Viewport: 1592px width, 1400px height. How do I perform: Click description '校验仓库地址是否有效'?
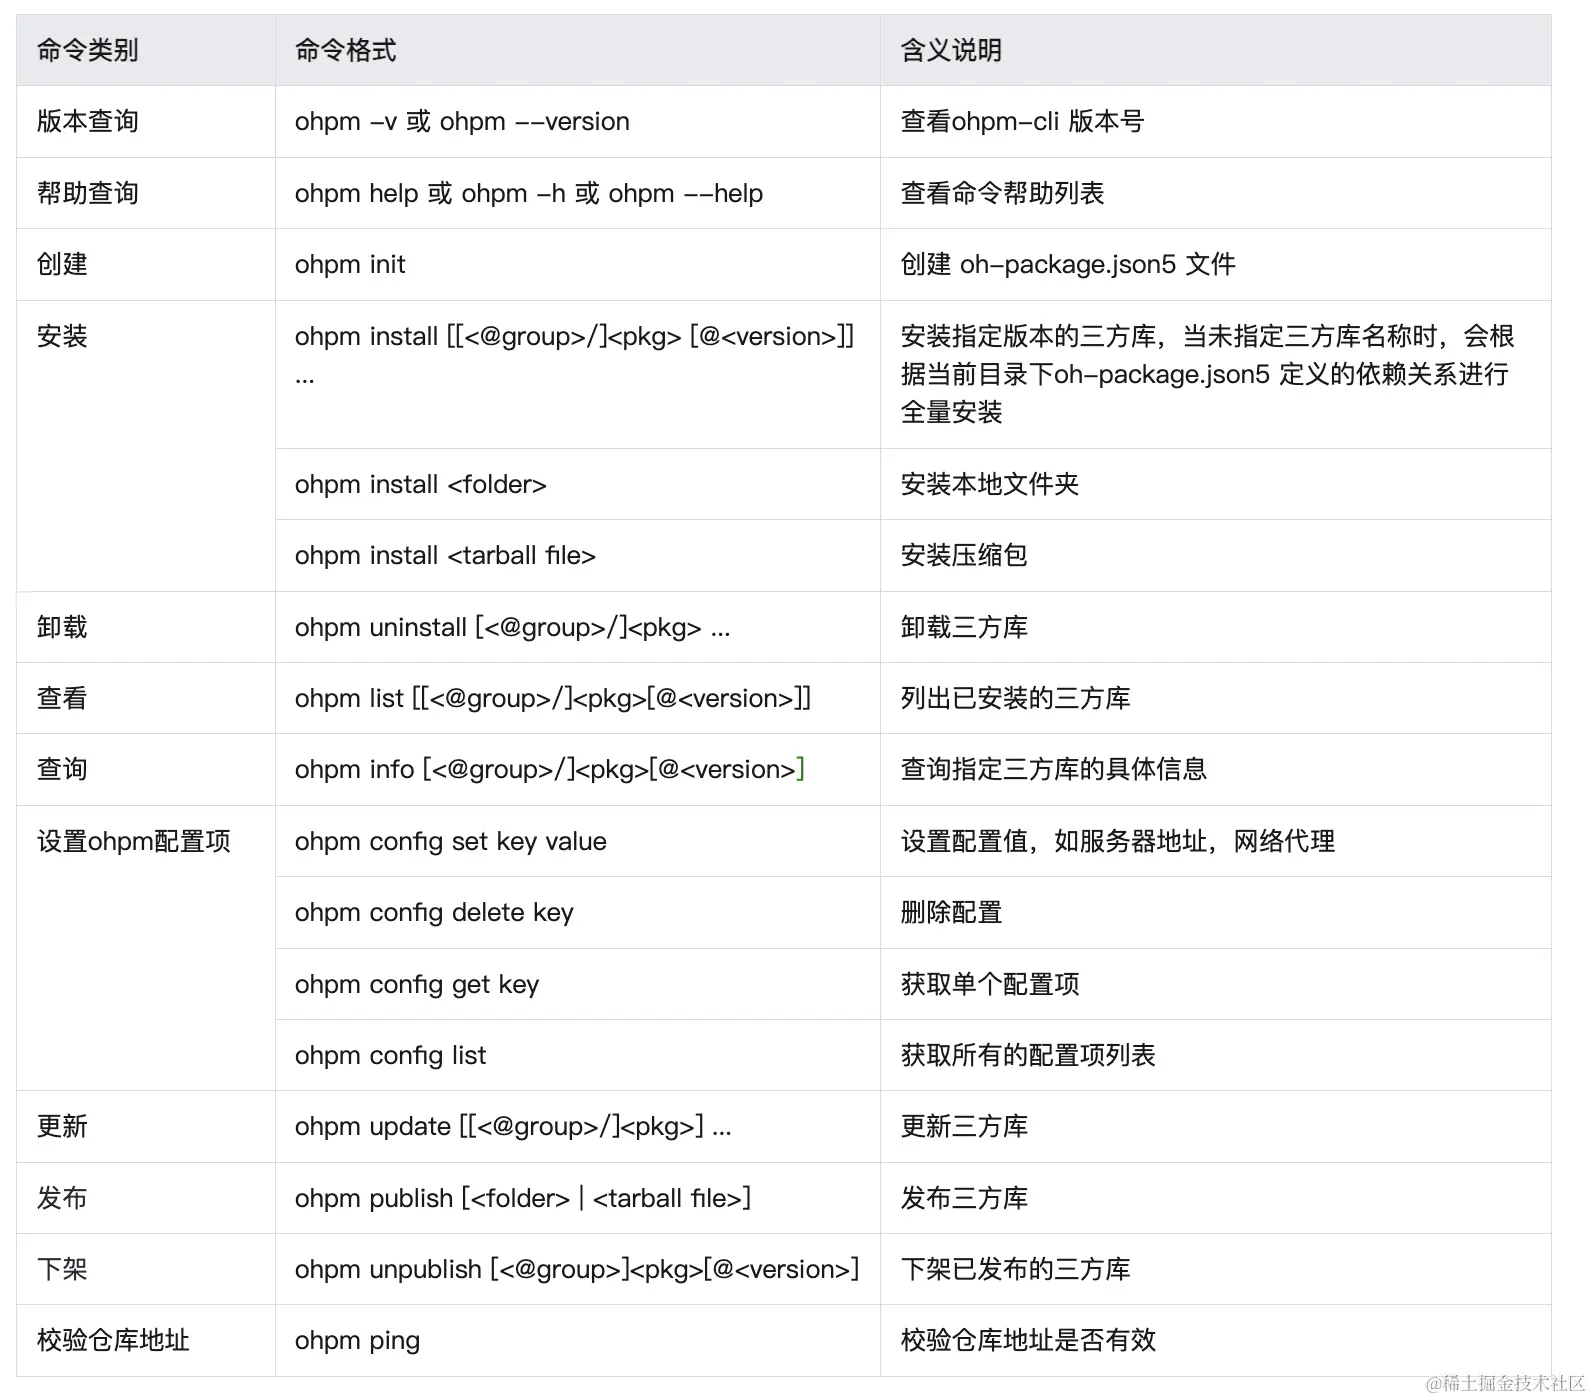(x=1028, y=1340)
